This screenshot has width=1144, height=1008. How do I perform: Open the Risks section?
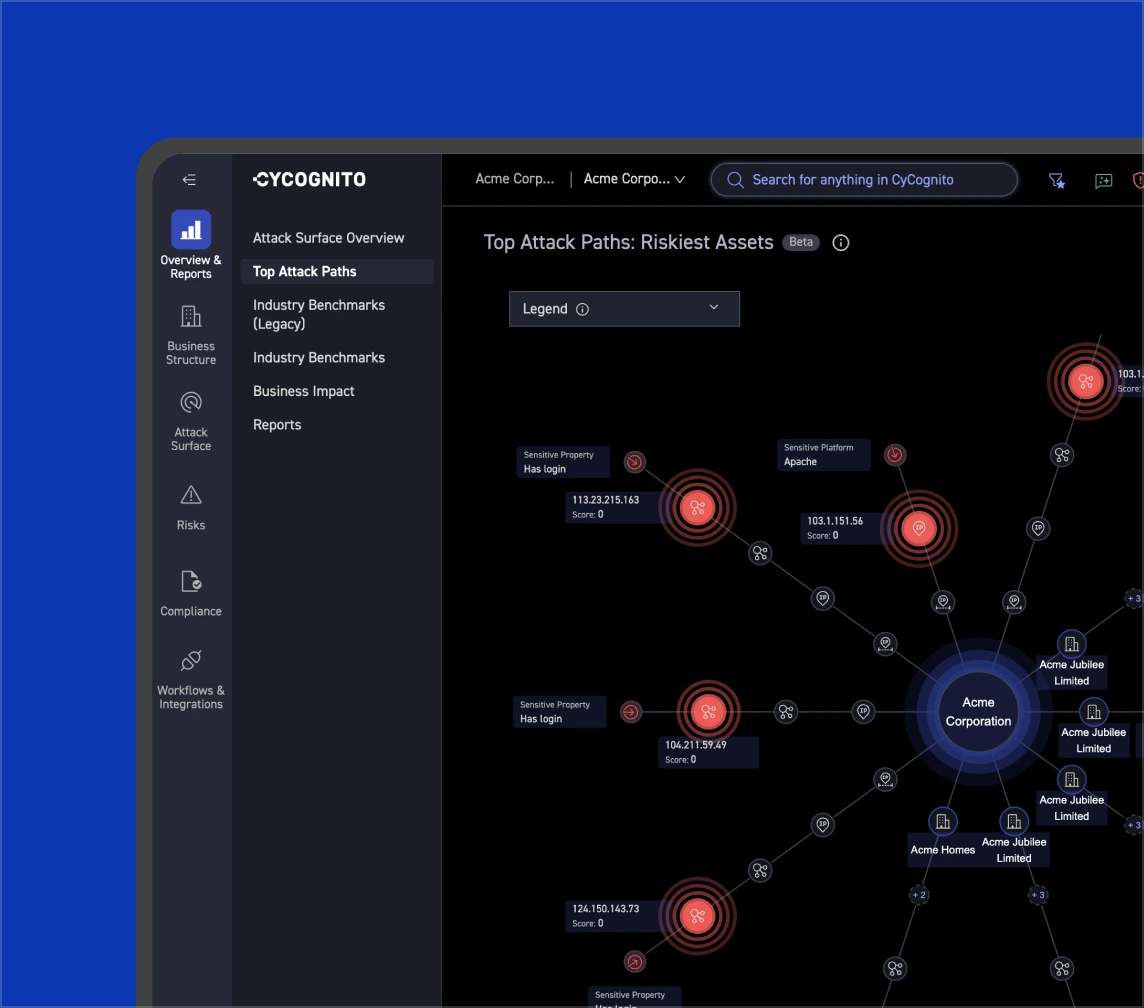click(190, 507)
